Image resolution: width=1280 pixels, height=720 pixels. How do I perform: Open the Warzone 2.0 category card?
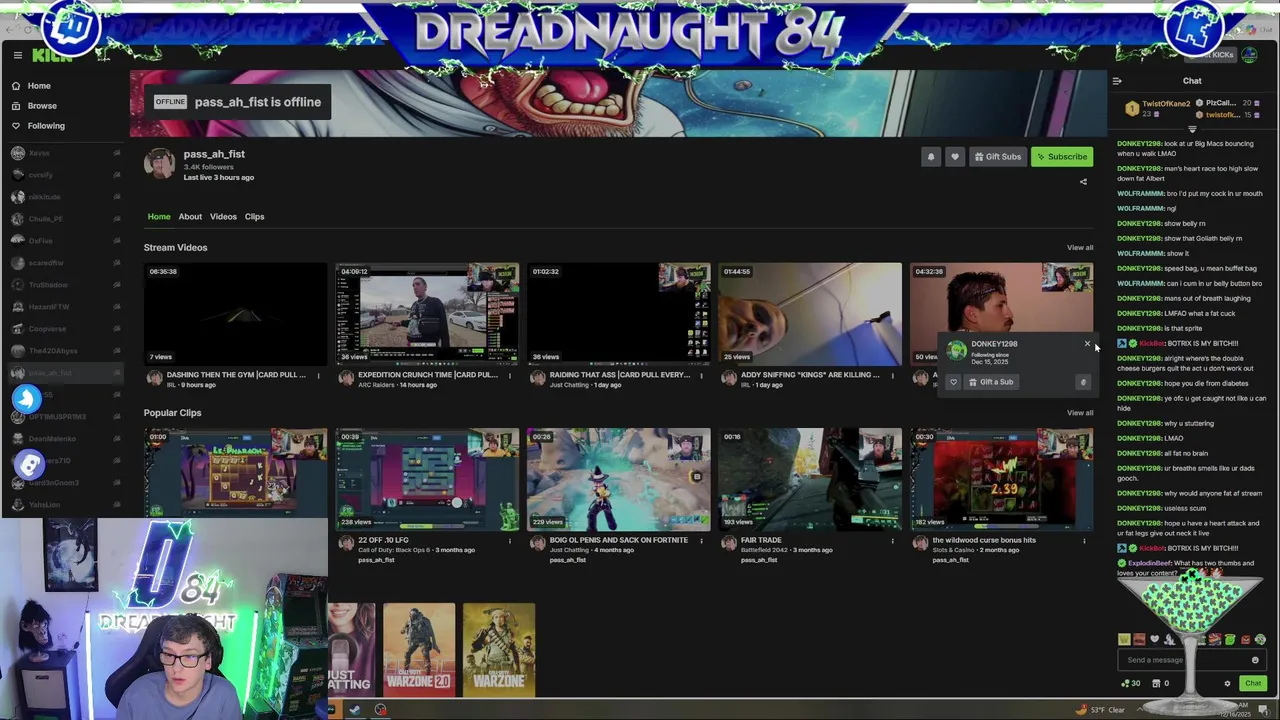(419, 649)
